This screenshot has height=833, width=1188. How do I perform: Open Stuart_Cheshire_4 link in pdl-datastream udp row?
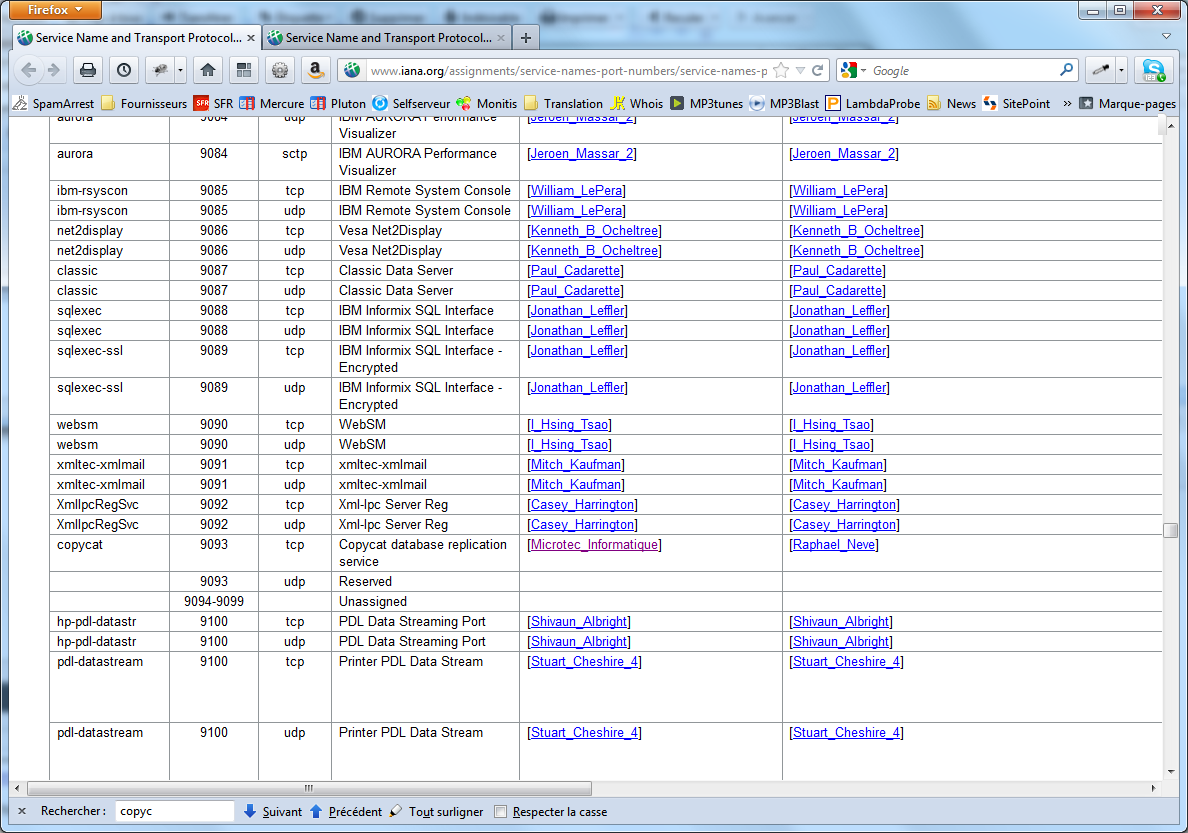pyautogui.click(x=585, y=732)
